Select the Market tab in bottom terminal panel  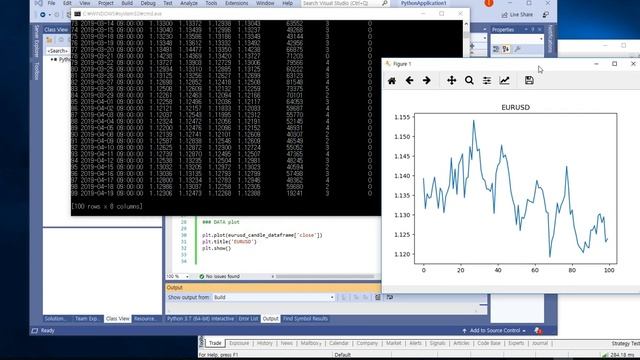tap(393, 343)
